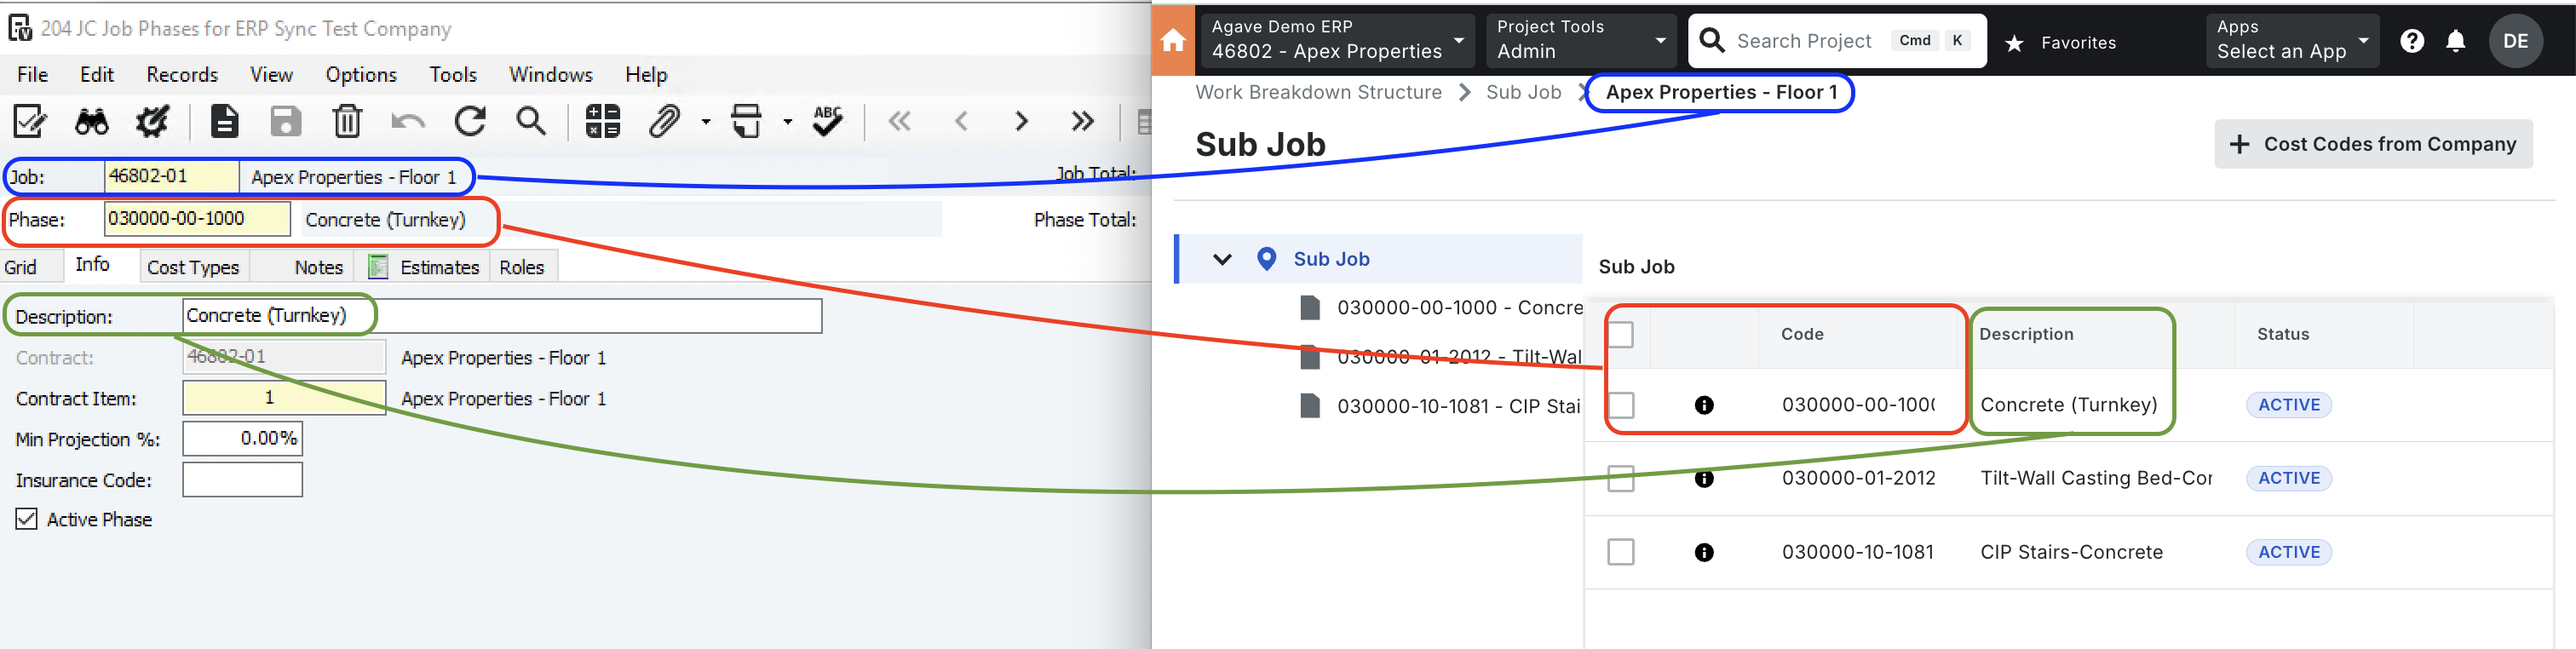Collapse the Sub Job tree node
The image size is (2576, 649).
point(1221,259)
